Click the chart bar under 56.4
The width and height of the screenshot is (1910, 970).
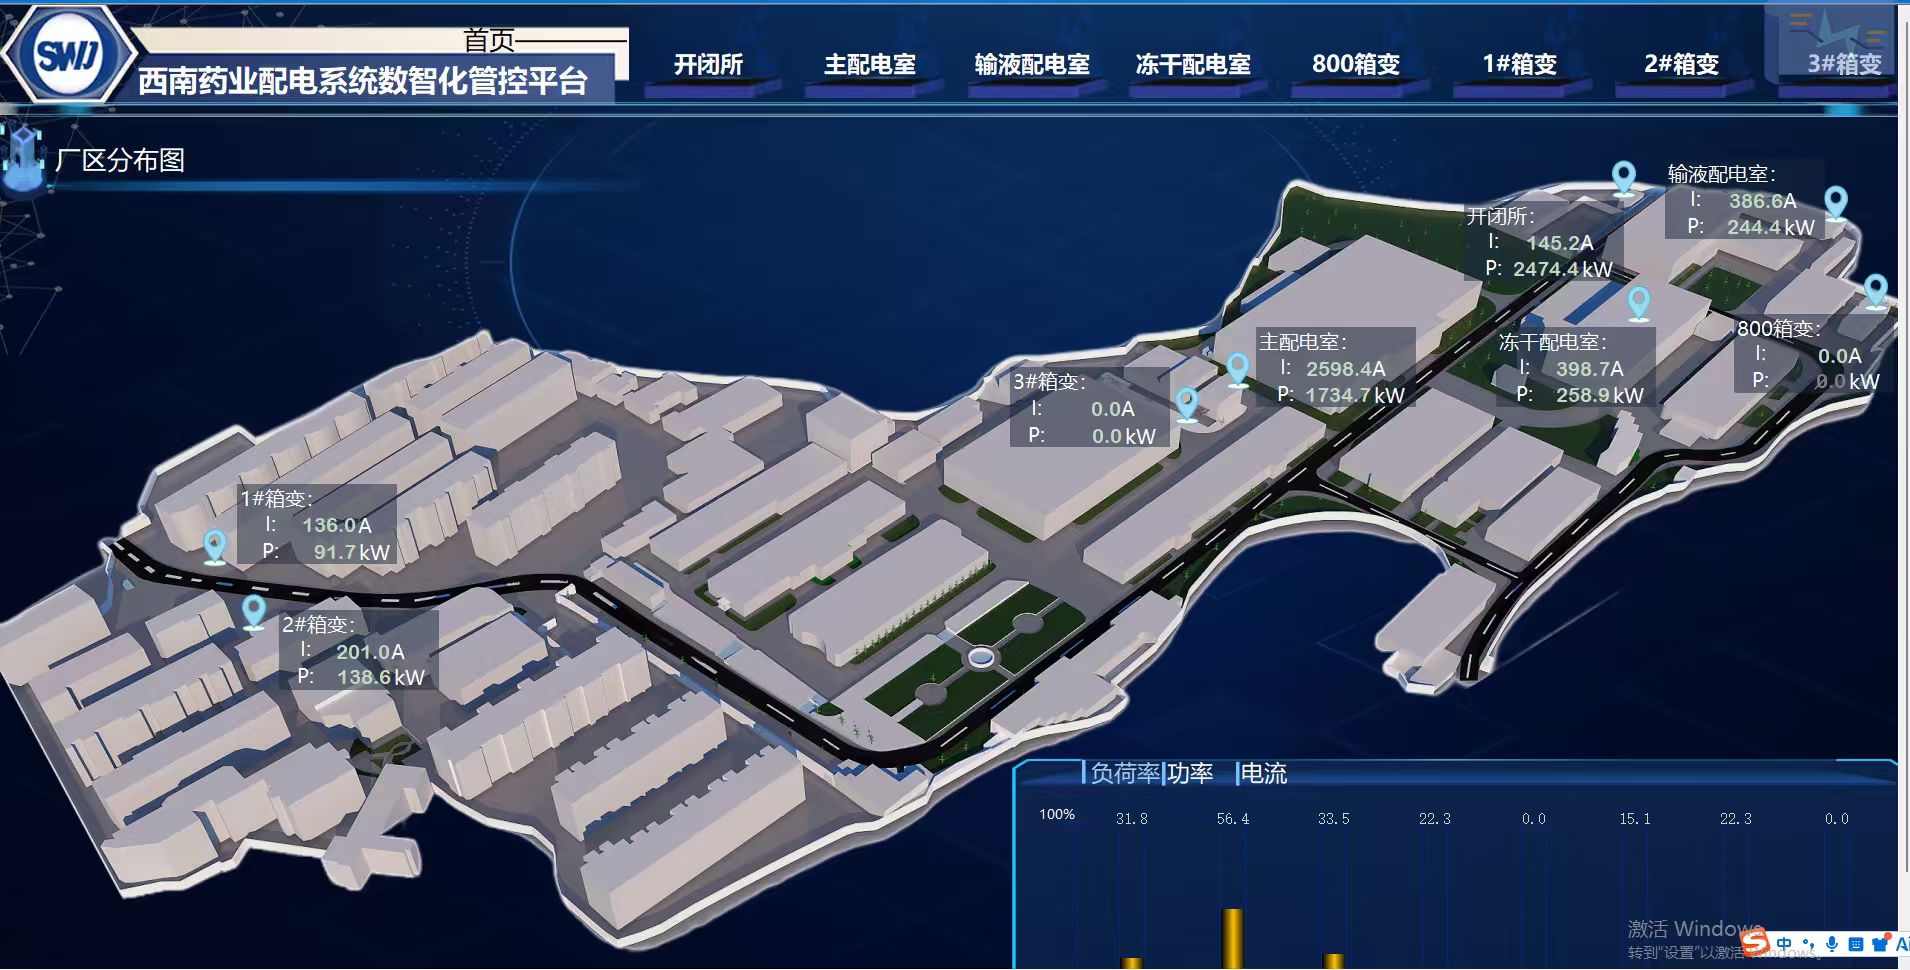click(x=1233, y=939)
